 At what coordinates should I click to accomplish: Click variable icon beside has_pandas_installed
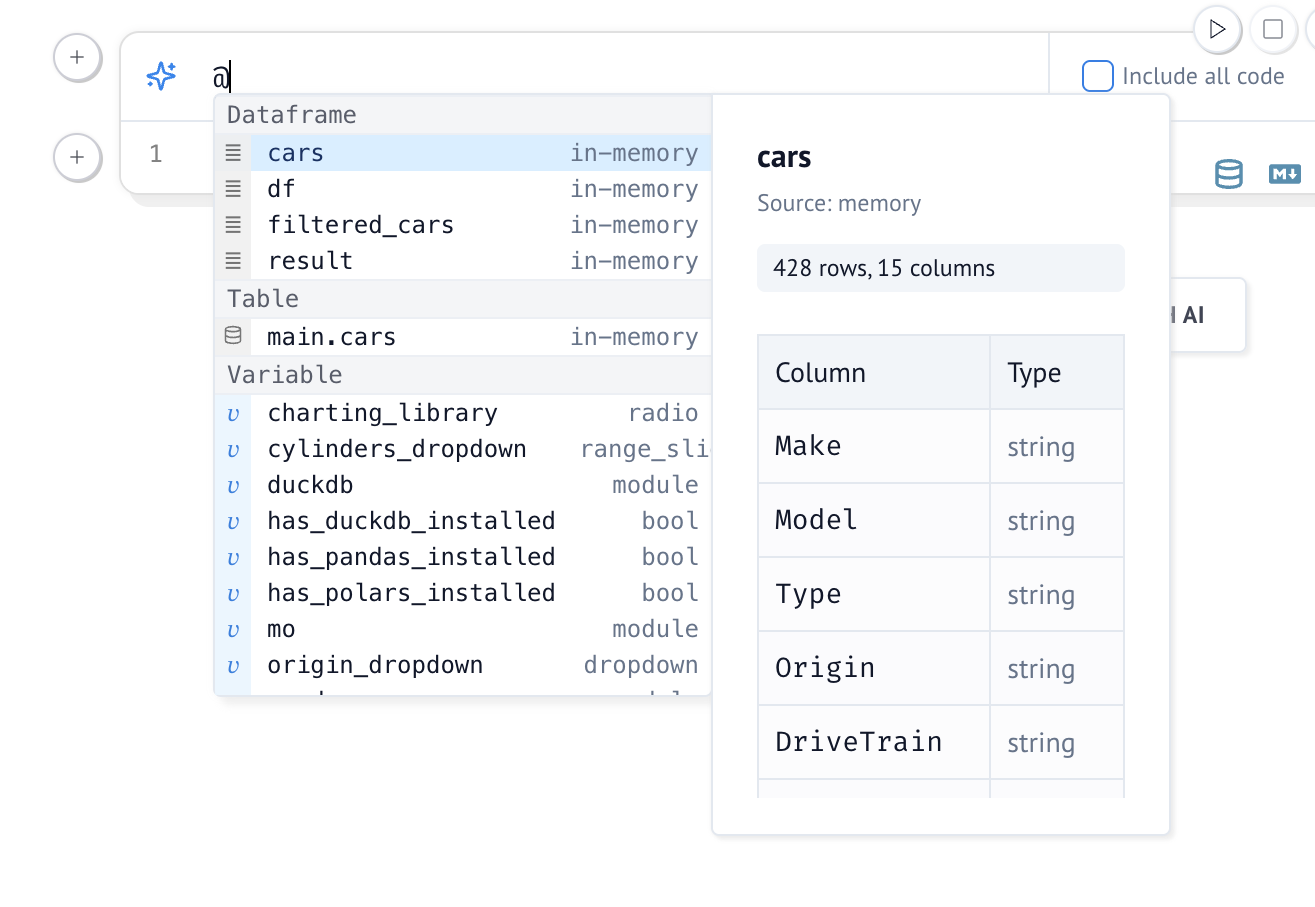pyautogui.click(x=233, y=557)
